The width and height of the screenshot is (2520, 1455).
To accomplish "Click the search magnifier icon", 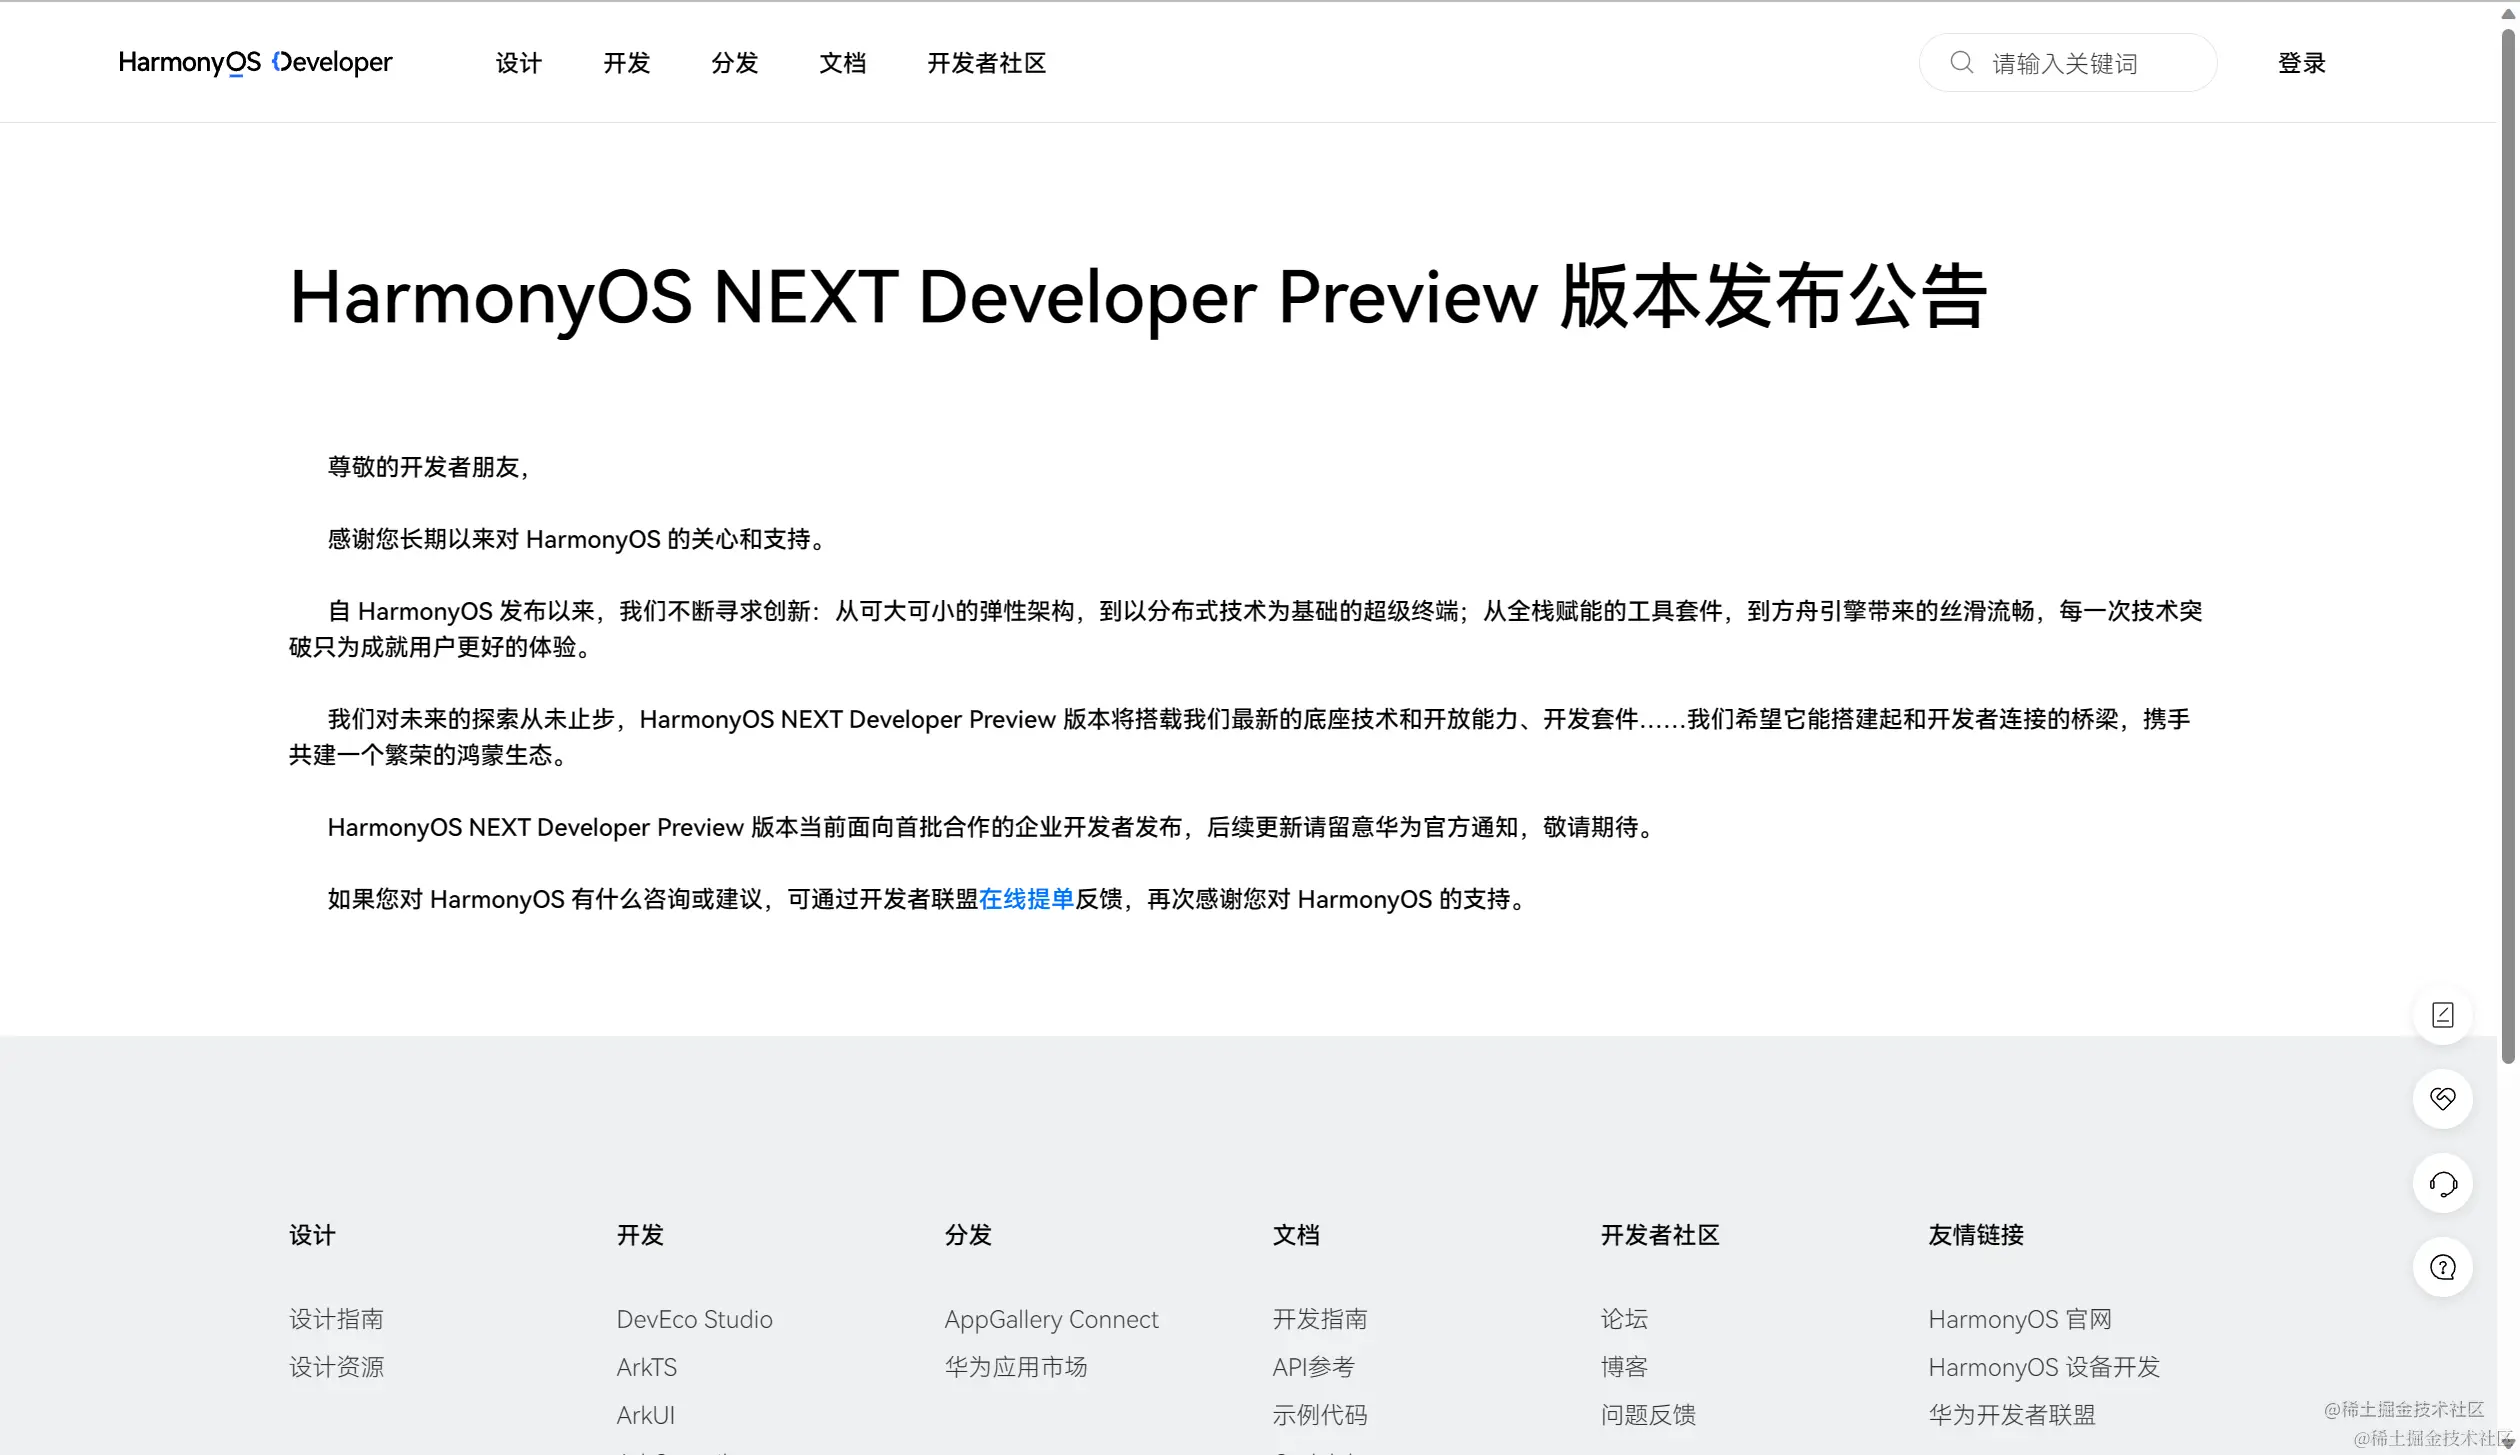I will point(1961,62).
